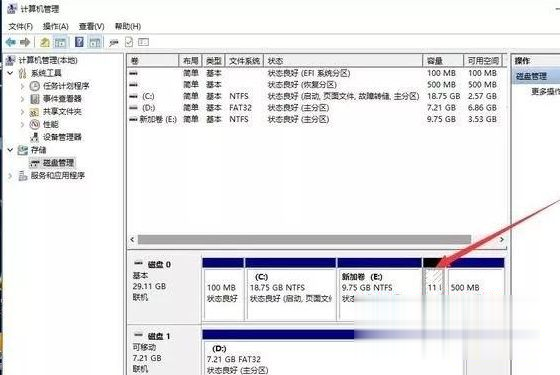This screenshot has width=560, height=375.
Task: Click the Back arrow toolbar icon
Action: (11, 42)
